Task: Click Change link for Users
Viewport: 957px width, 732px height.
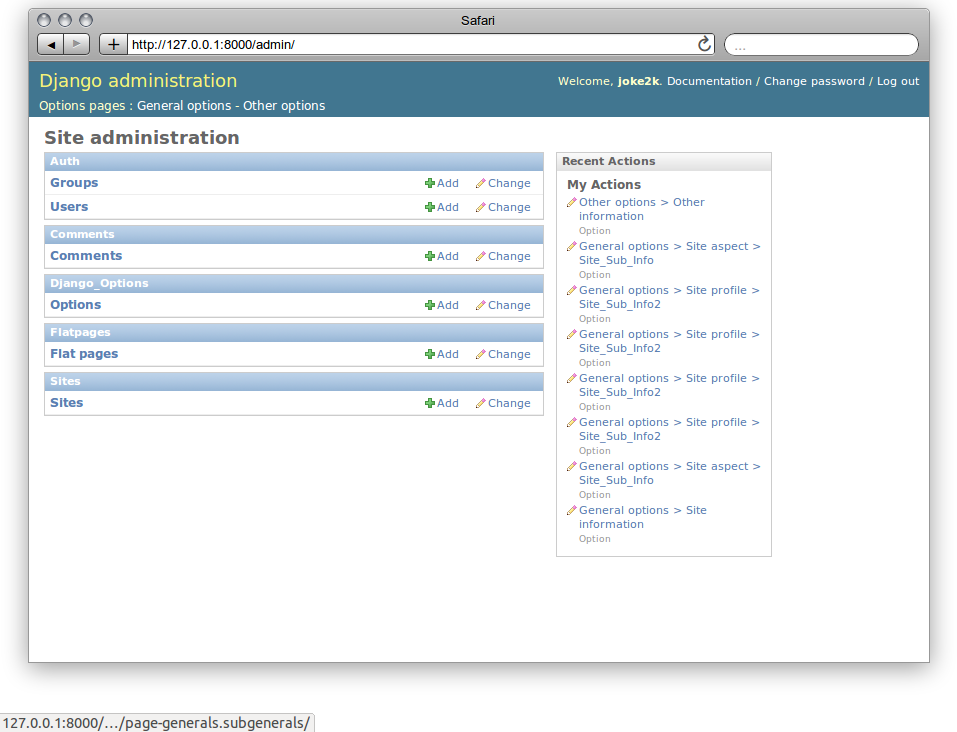Action: point(509,208)
